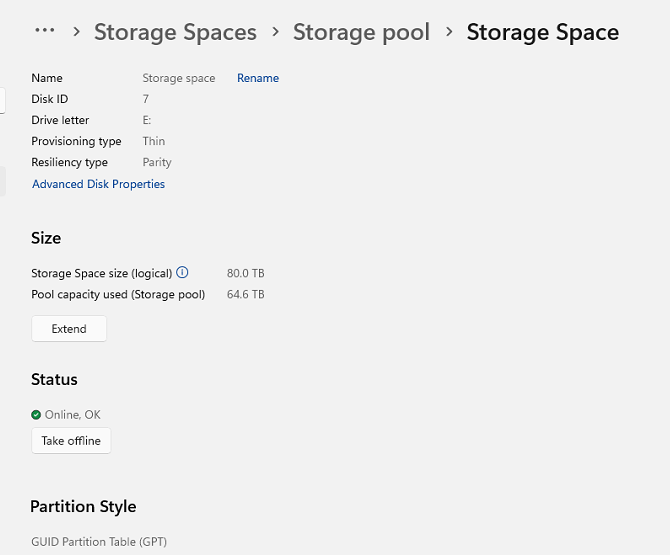Viewport: 670px width, 555px height.
Task: Click the Rename link
Action: tap(258, 78)
